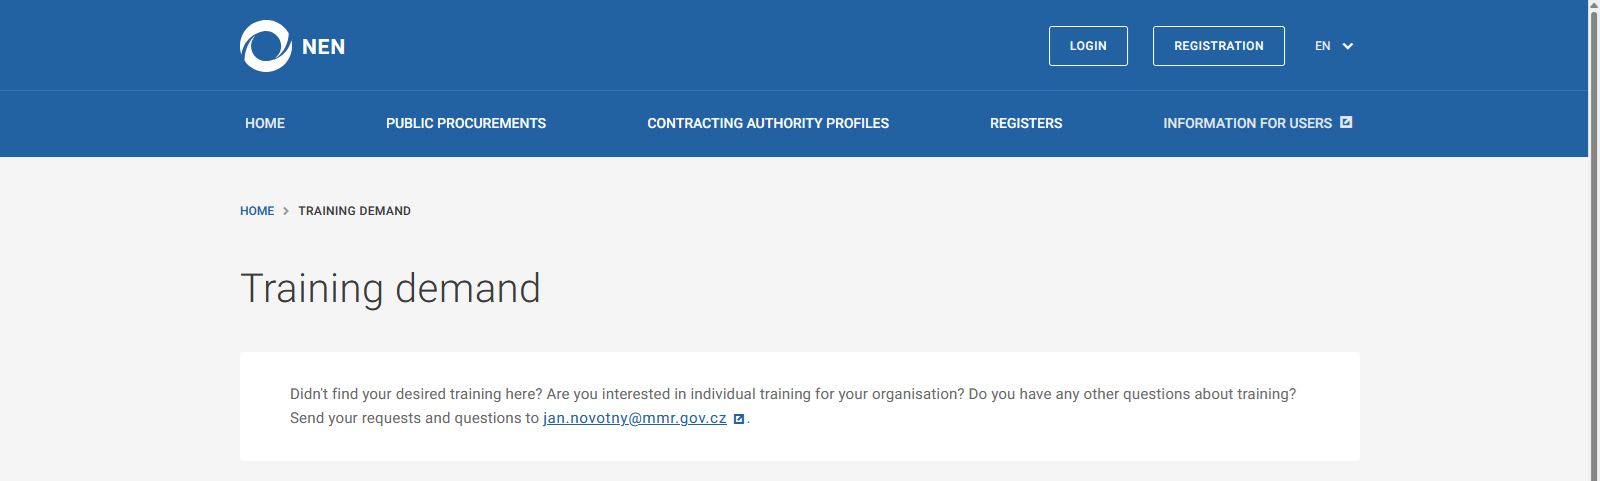Screen dimensions: 1600x481
Task: Click the NEN circular logo icon
Action: coord(265,46)
